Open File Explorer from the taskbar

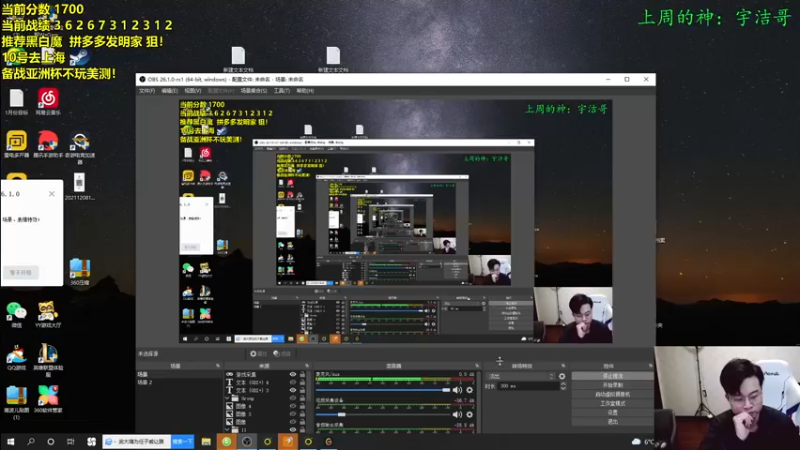pyautogui.click(x=206, y=441)
